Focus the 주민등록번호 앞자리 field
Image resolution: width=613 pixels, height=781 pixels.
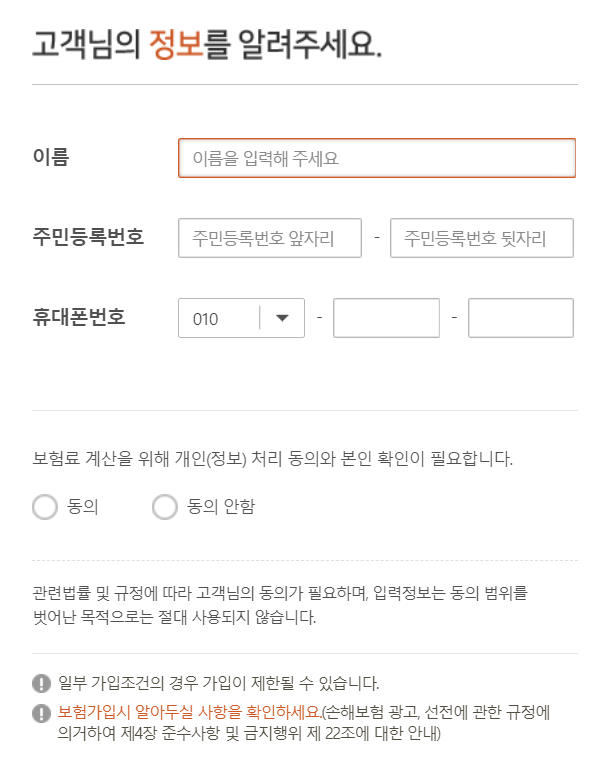pyautogui.click(x=269, y=238)
